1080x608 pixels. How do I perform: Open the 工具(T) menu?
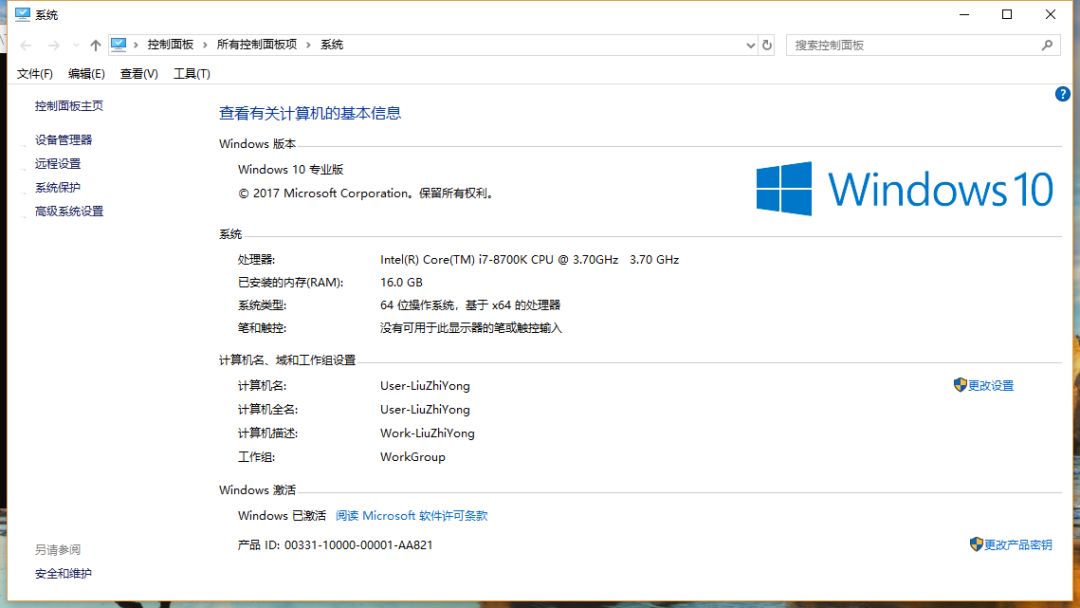(x=191, y=74)
